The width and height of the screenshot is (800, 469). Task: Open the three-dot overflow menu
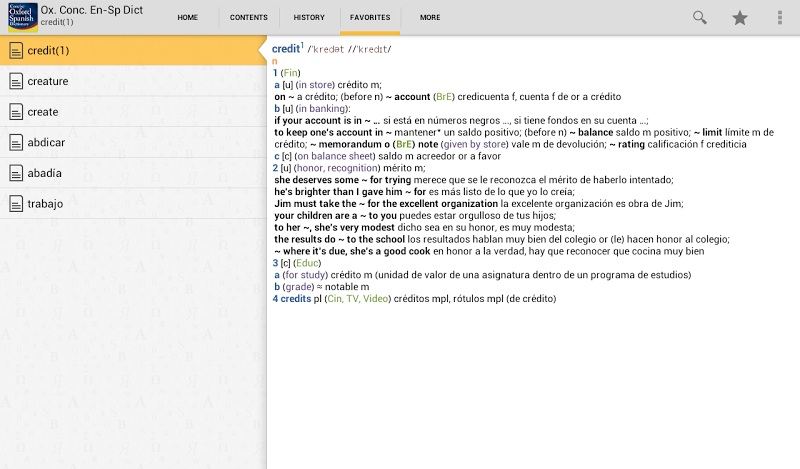780,17
